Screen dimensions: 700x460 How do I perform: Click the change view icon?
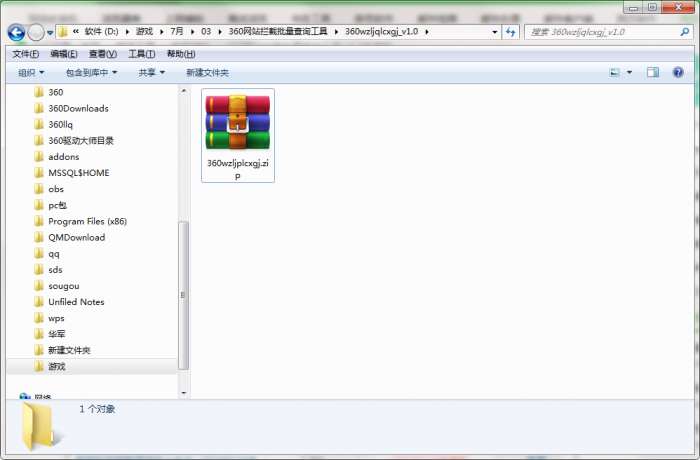pos(615,72)
